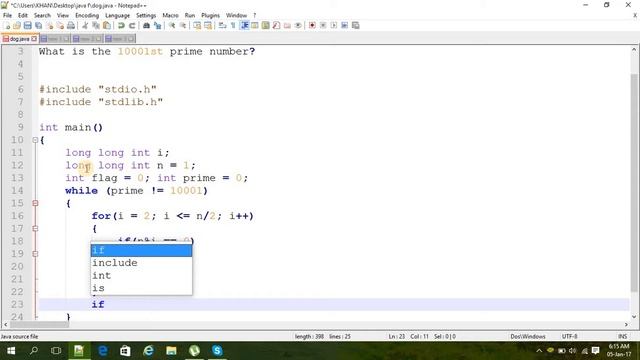Open a file using the Open folder icon
The image size is (640, 360).
[17, 26]
